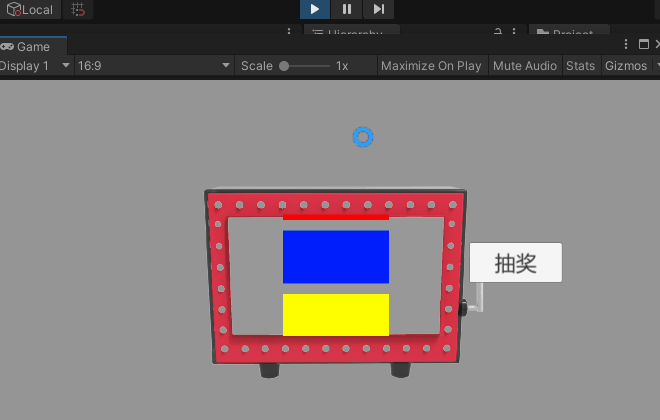Click the slot machine lever handle
The height and width of the screenshot is (420, 660).
(474, 300)
